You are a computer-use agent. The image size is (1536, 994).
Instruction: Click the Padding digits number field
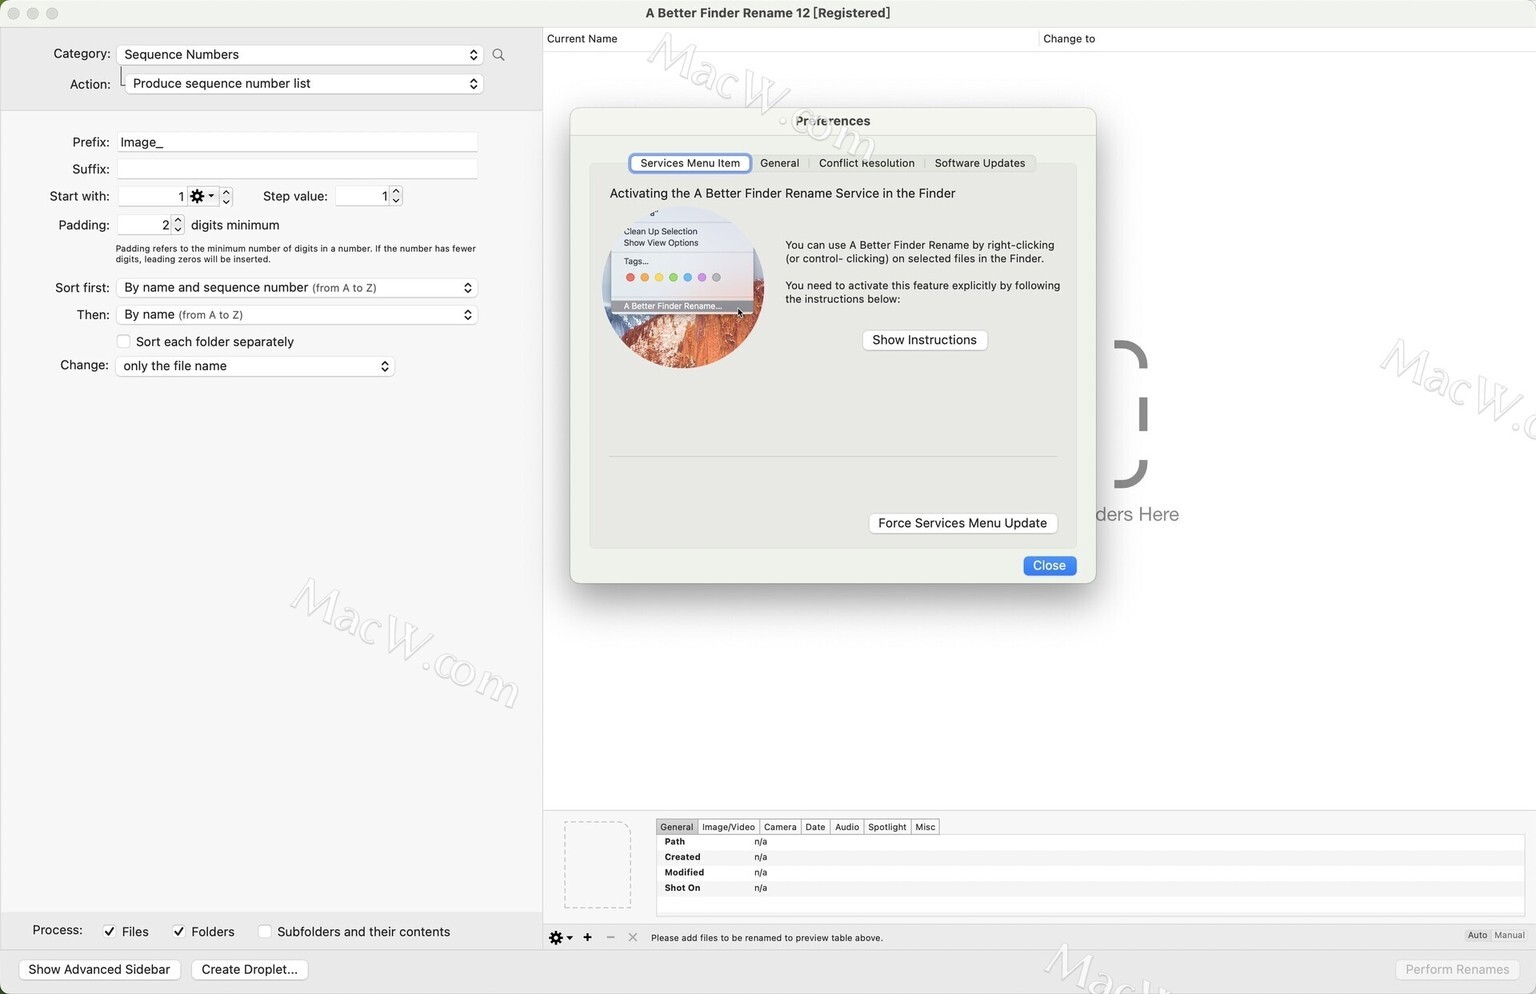(144, 225)
